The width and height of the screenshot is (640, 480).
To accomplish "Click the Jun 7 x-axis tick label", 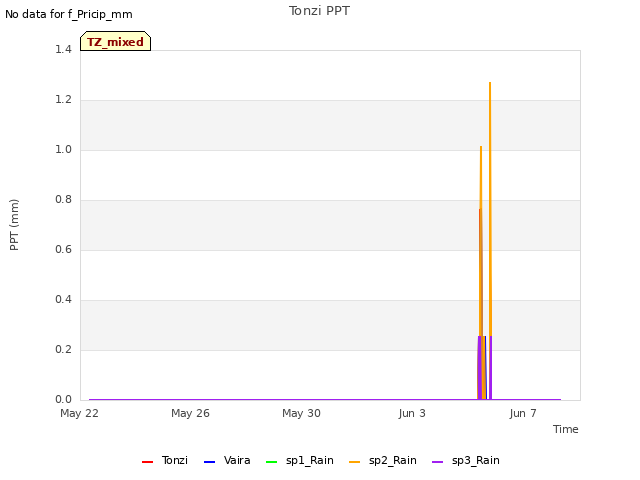I will pyautogui.click(x=523, y=413).
